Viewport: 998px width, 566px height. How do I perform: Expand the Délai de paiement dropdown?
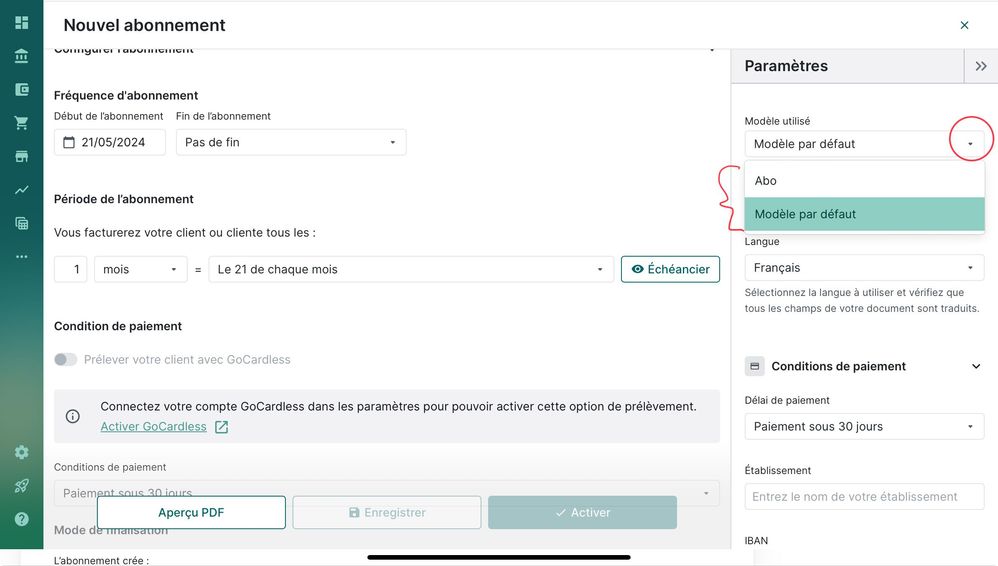point(864,426)
